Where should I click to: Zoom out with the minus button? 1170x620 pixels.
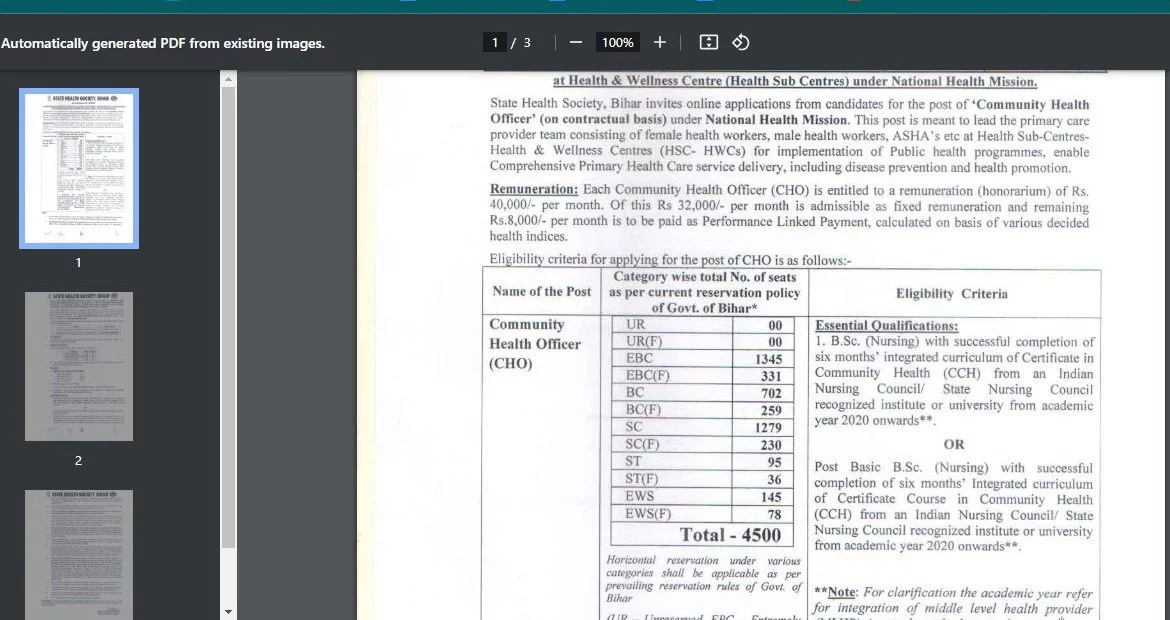575,43
